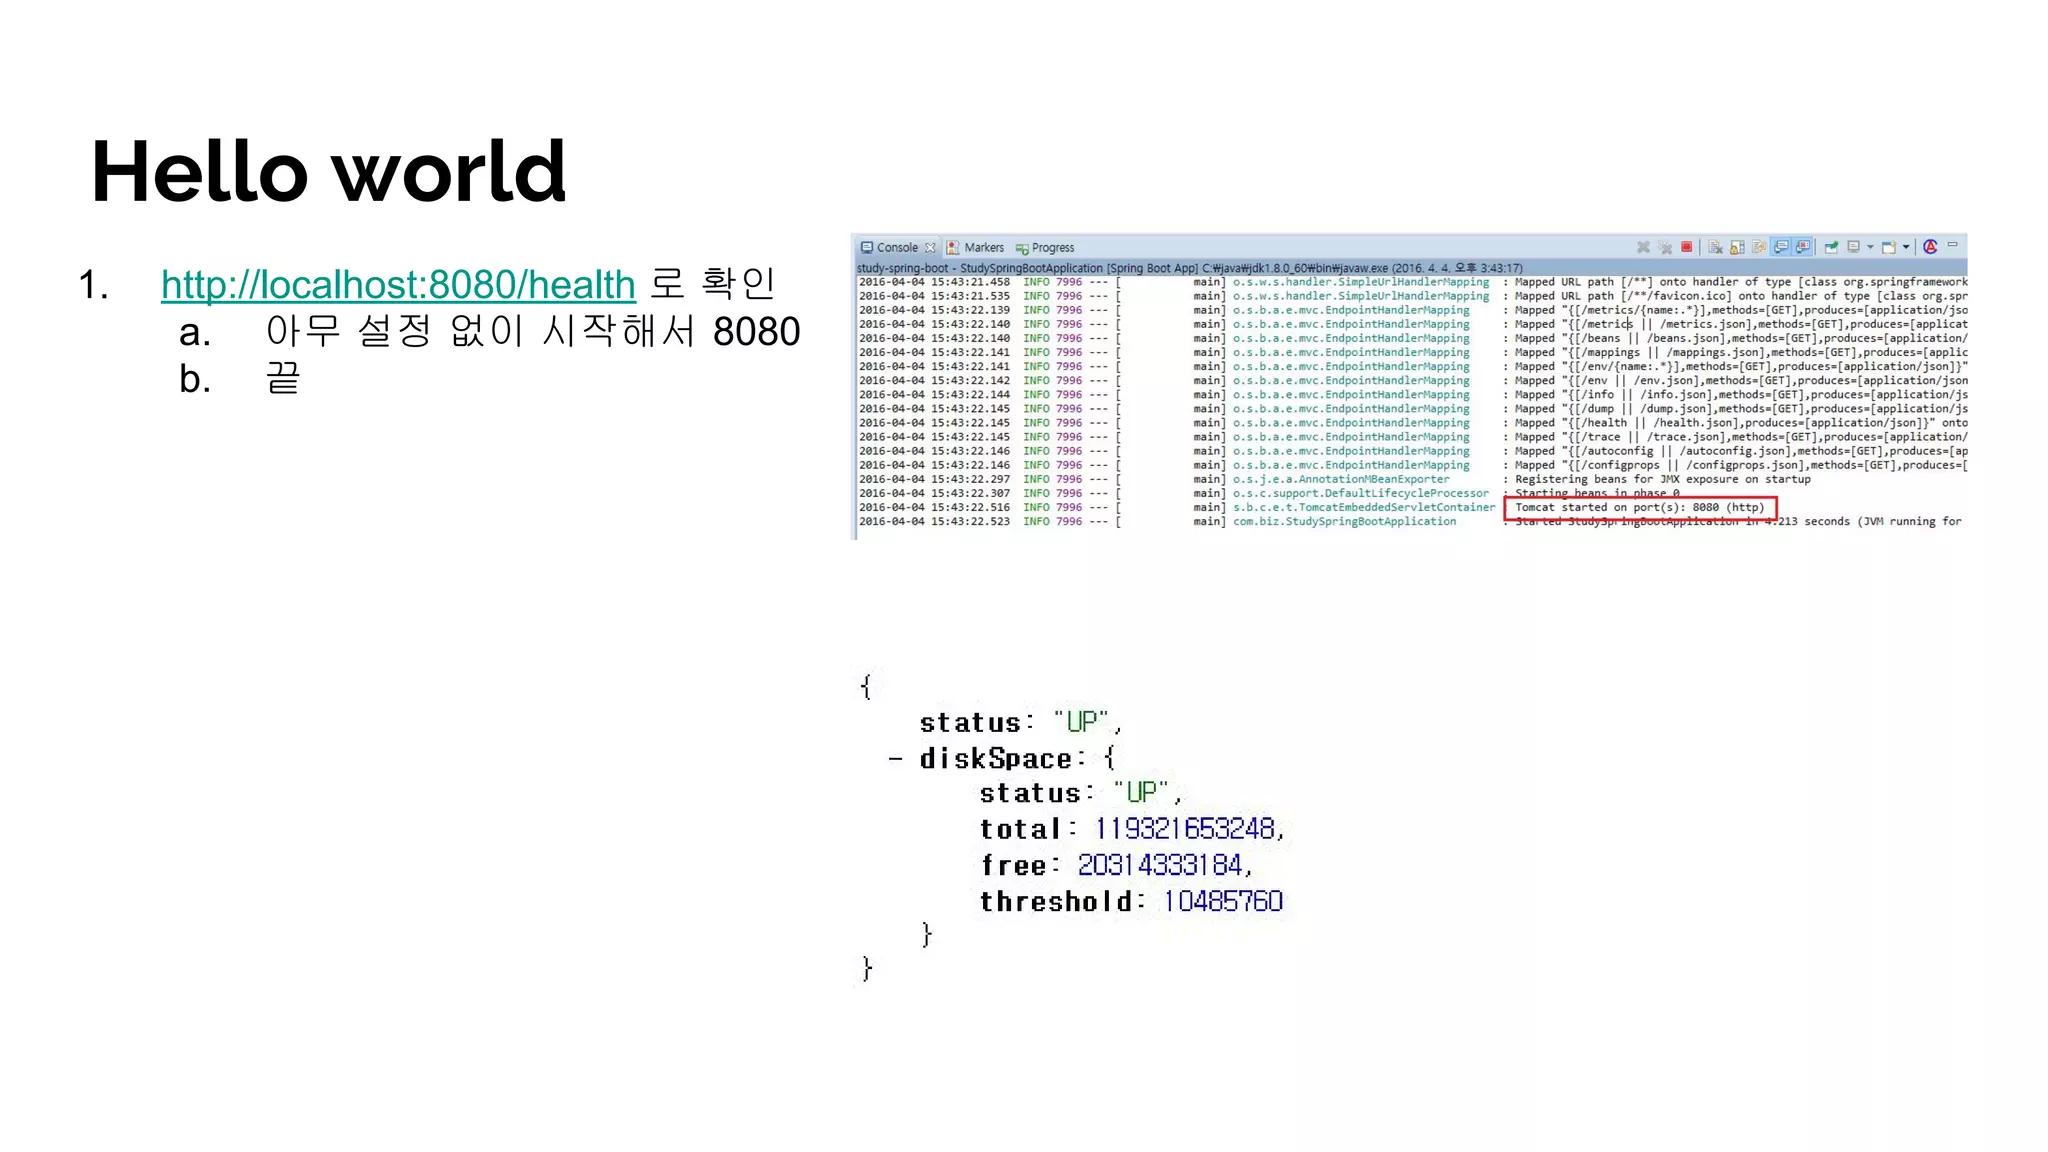Image resolution: width=2048 pixels, height=1152 pixels.
Task: Toggle Word Wrap in console toolbar
Action: pos(1759,247)
